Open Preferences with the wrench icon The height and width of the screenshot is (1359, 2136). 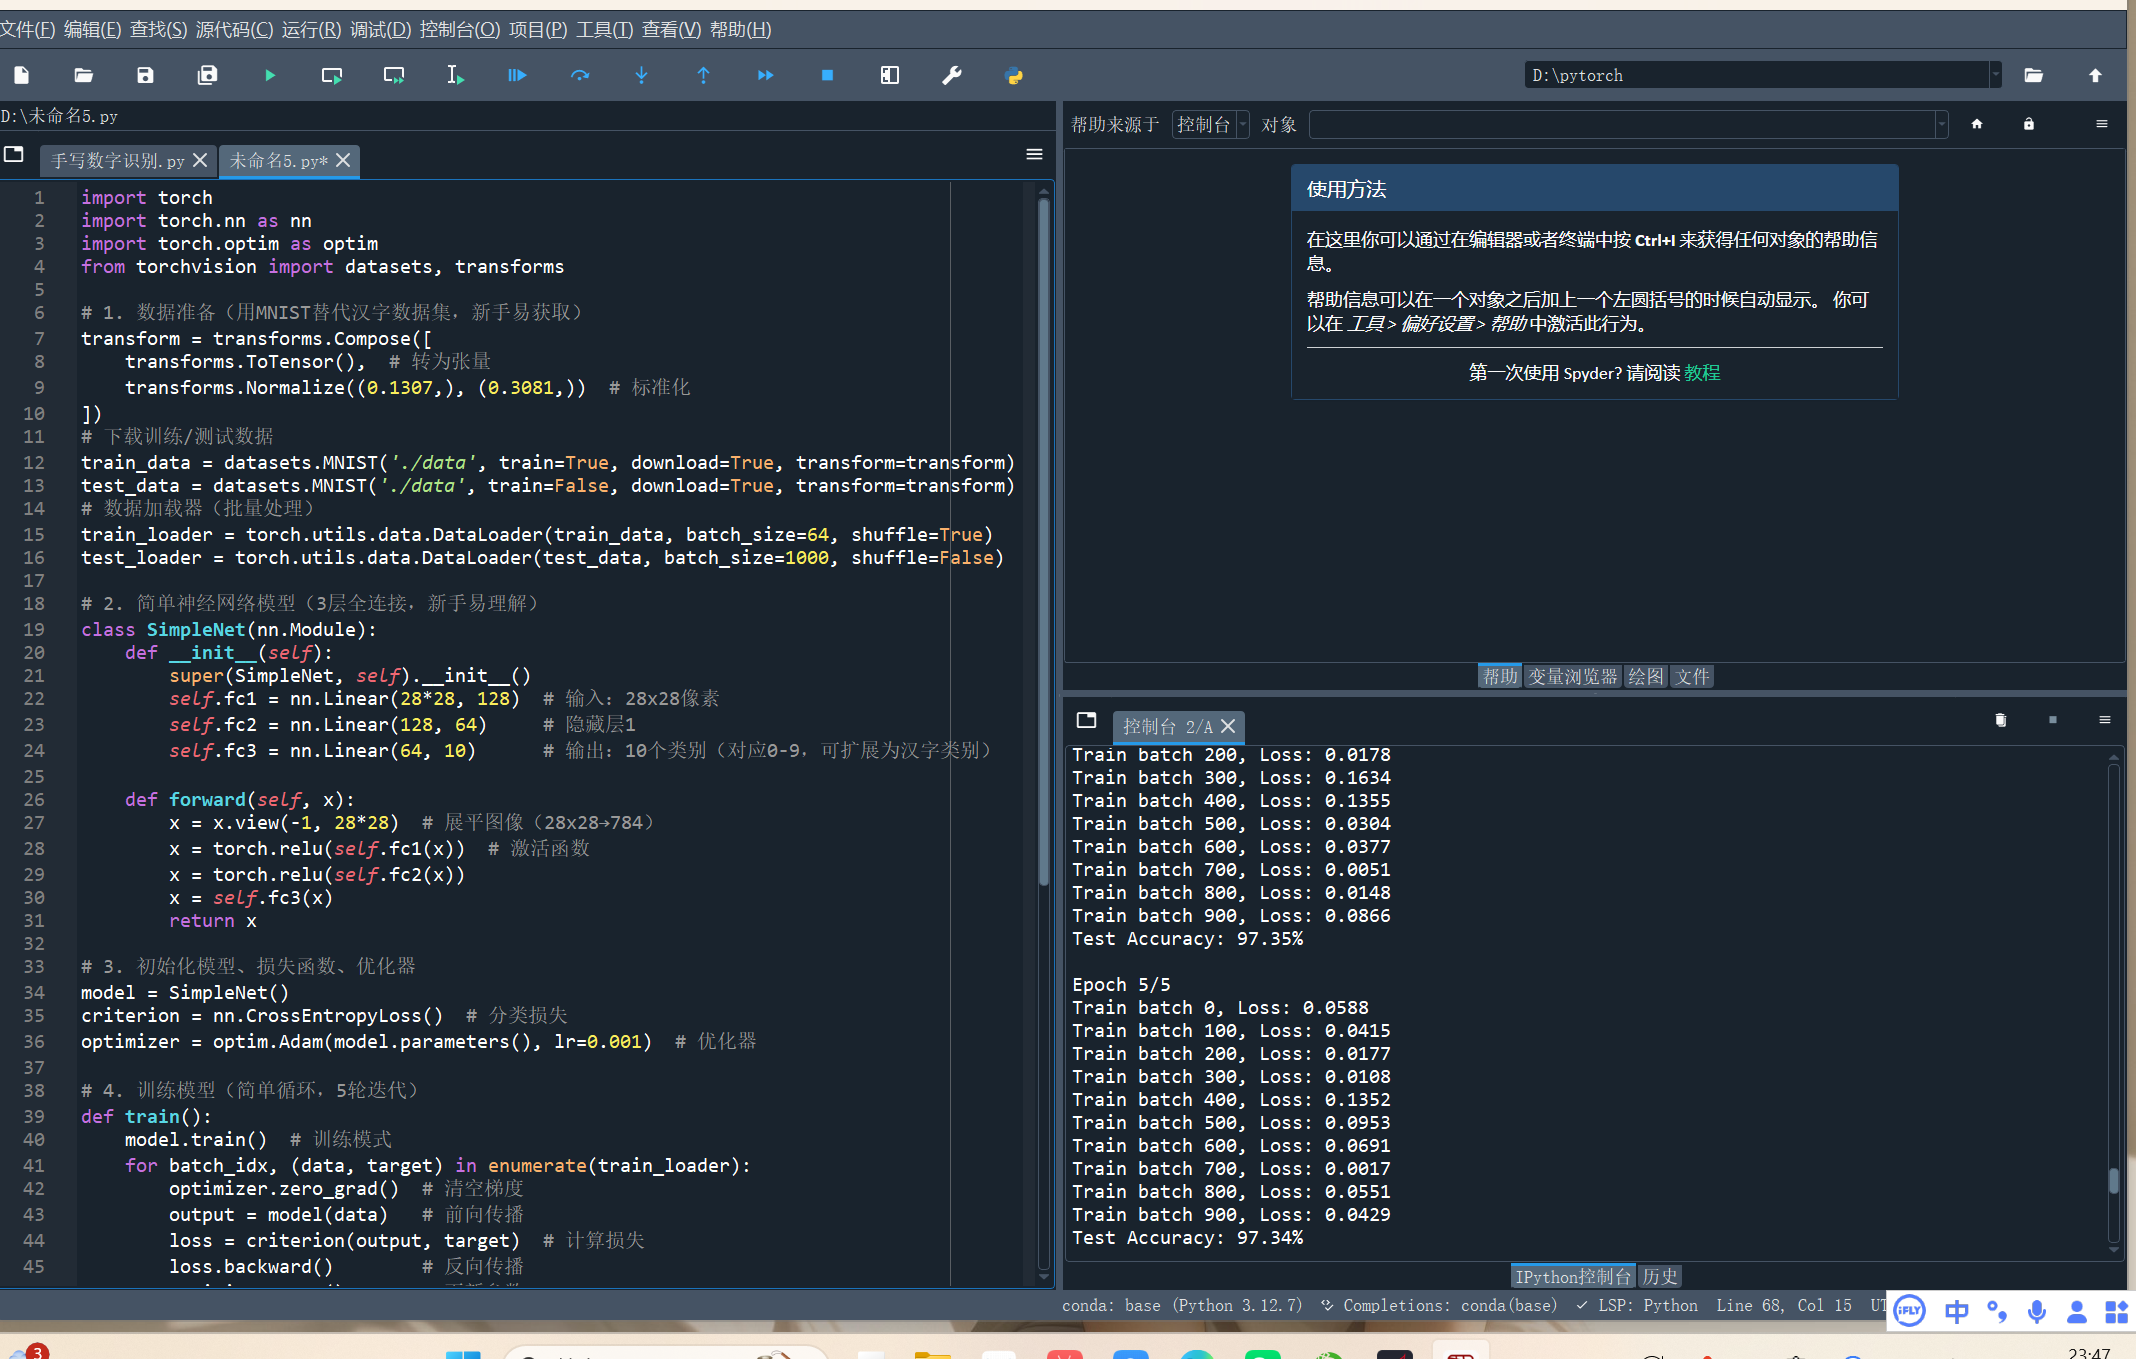click(952, 75)
